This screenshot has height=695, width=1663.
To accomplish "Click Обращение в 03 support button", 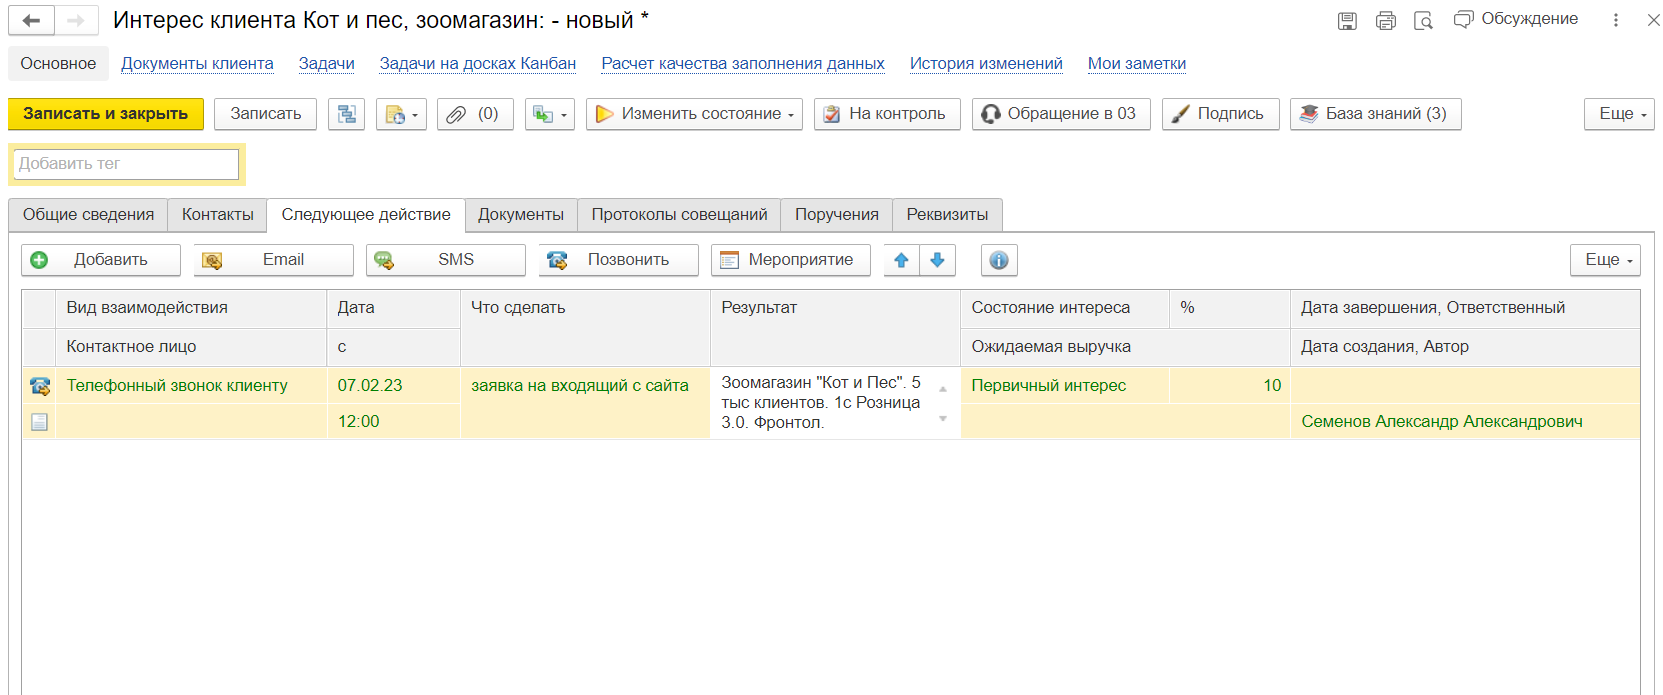I will [x=1060, y=114].
